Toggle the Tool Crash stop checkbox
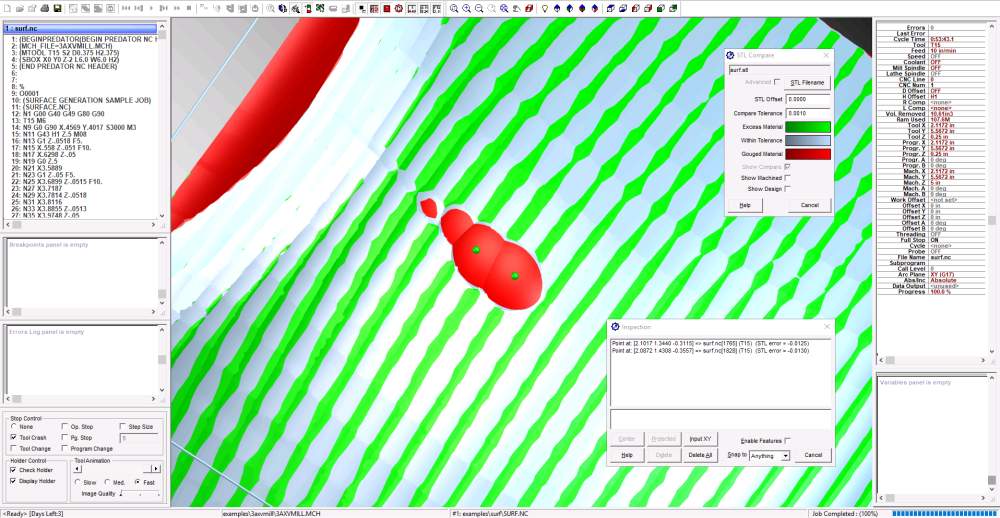This screenshot has height=518, width=1000. point(13,437)
